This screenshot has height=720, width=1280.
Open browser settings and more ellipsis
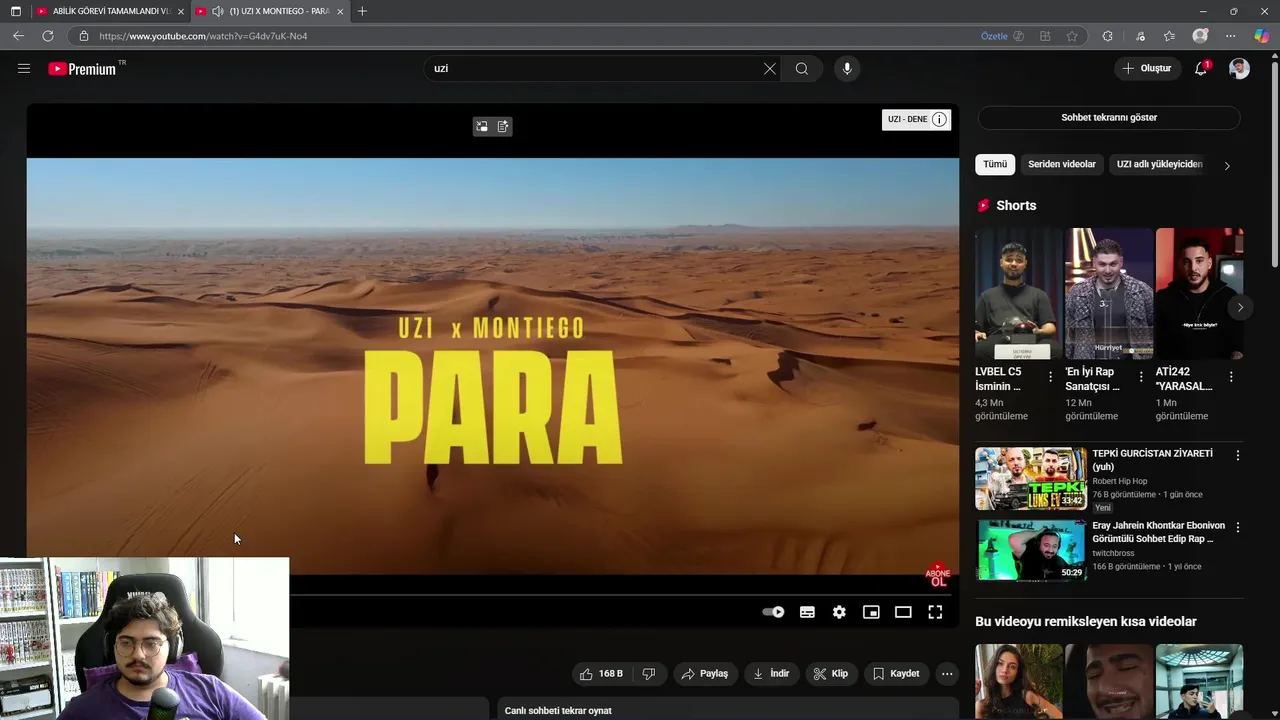click(1231, 36)
